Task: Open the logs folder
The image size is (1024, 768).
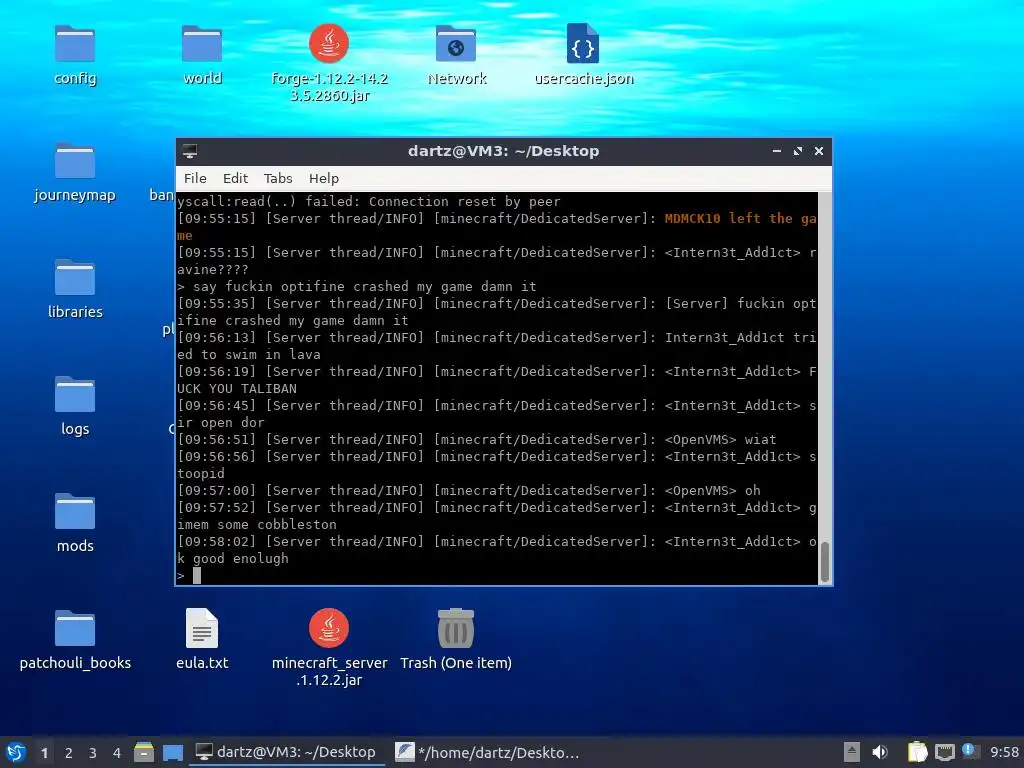Action: tap(74, 394)
